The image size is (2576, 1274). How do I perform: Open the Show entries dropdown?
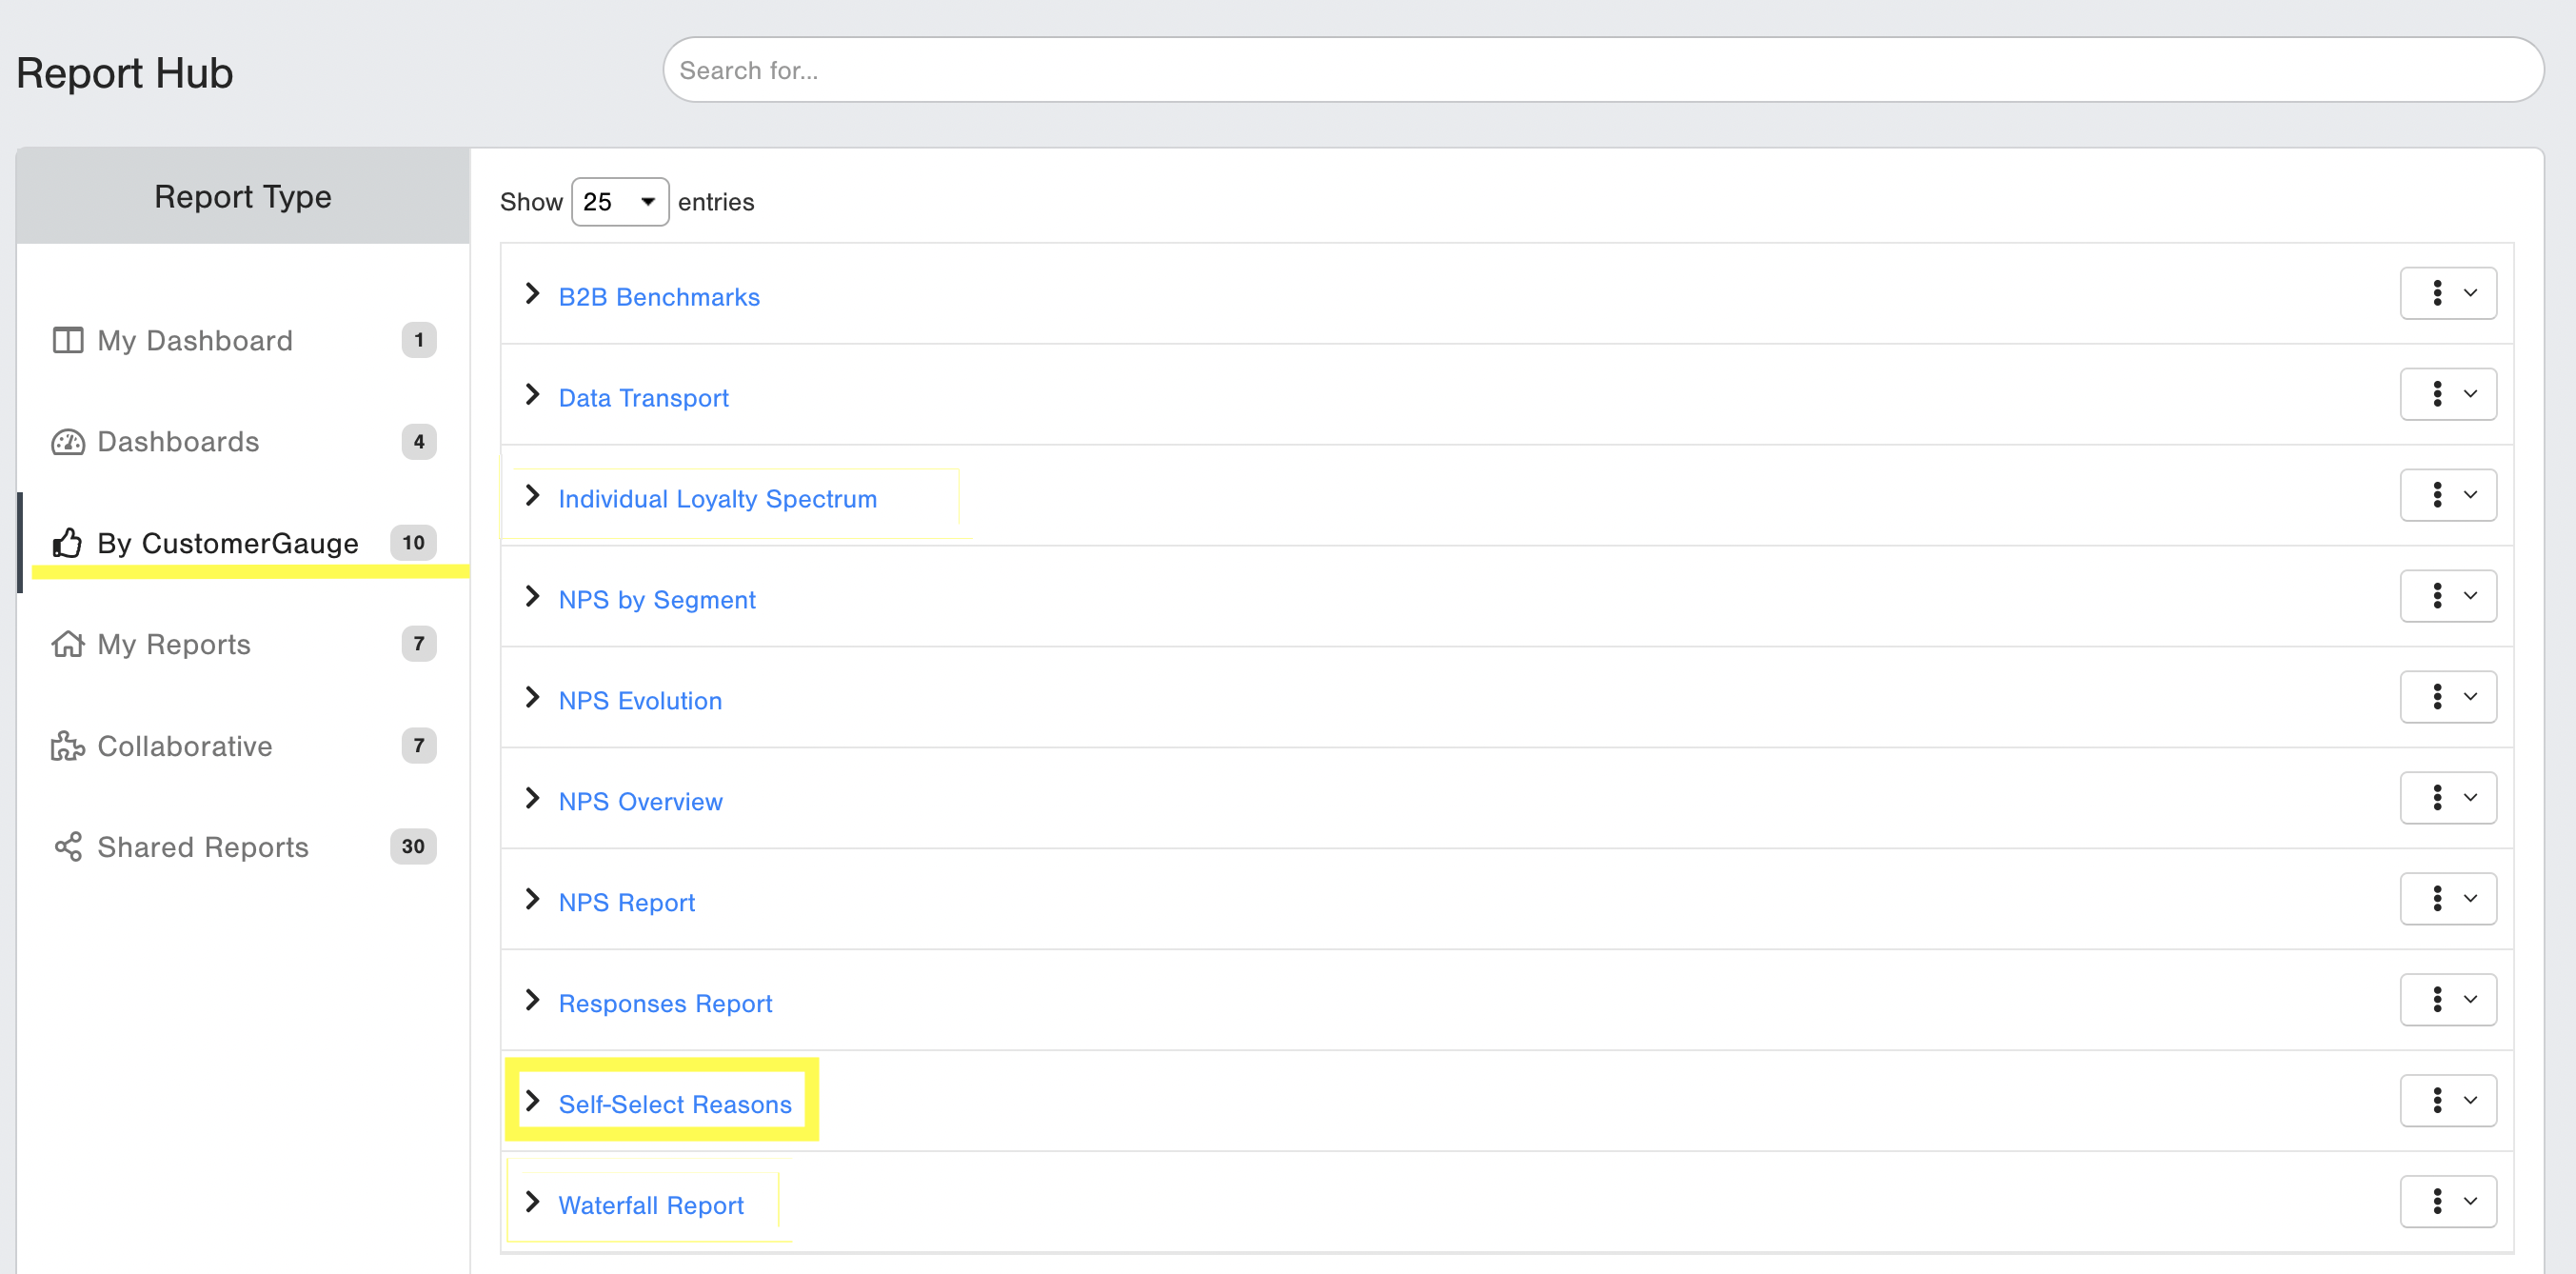pyautogui.click(x=619, y=202)
